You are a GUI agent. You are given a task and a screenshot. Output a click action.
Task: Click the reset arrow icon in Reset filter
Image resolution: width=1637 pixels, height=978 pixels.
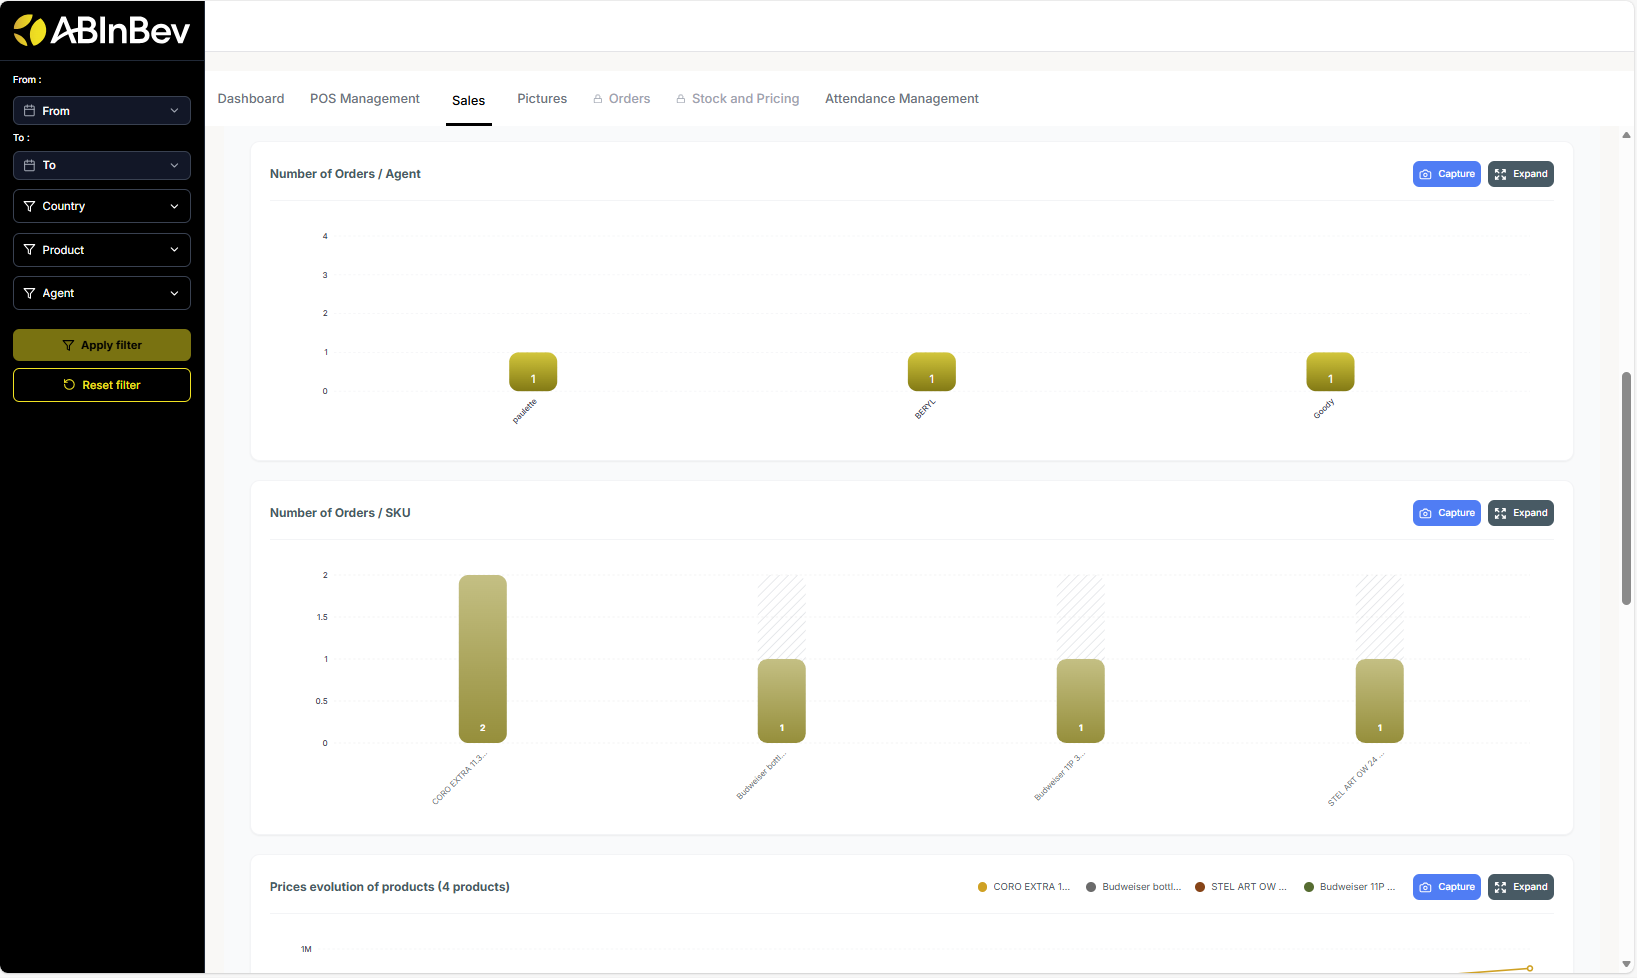point(69,385)
